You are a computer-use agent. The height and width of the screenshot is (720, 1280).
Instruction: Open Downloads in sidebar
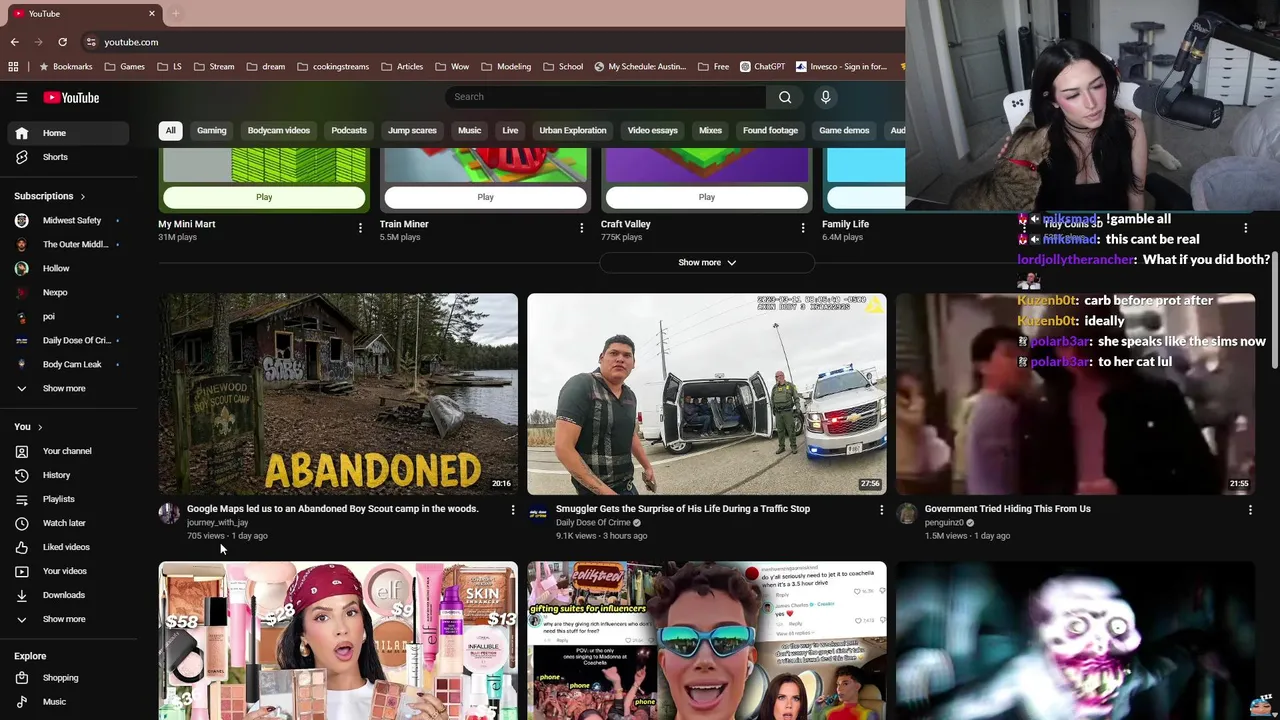point(68,595)
